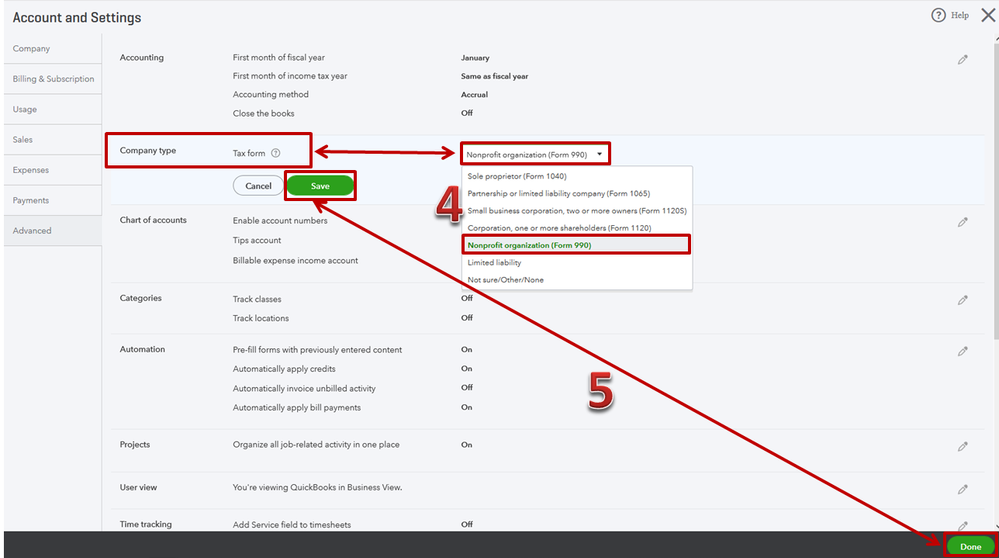The width and height of the screenshot is (999, 558).
Task: Click Automatically apply bill payments setting
Action: tap(296, 408)
